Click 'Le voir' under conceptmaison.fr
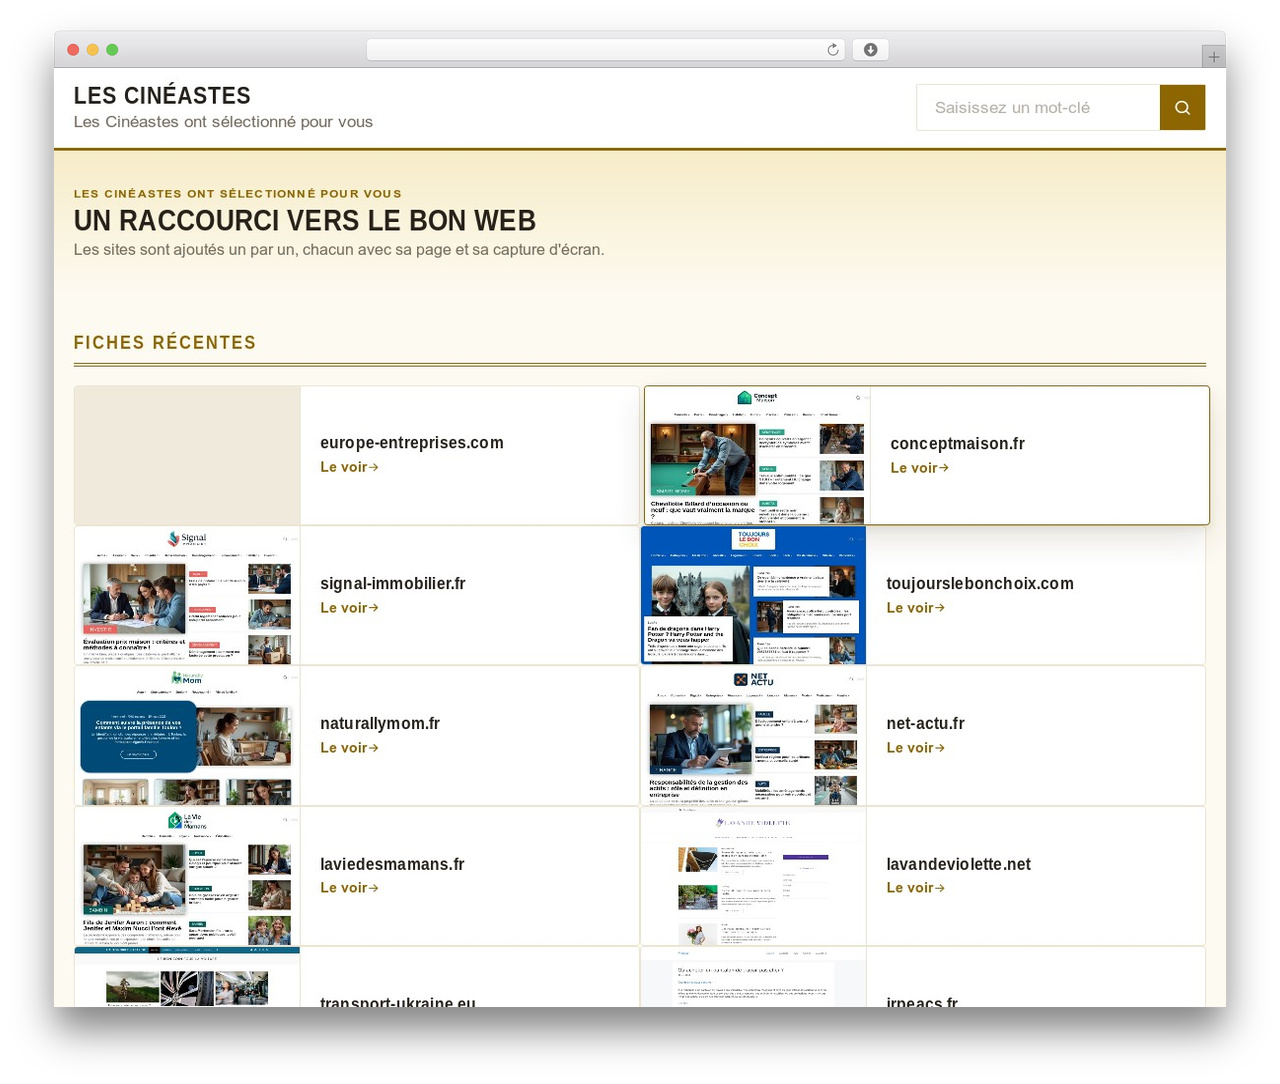This screenshot has height=1084, width=1280. pos(919,468)
